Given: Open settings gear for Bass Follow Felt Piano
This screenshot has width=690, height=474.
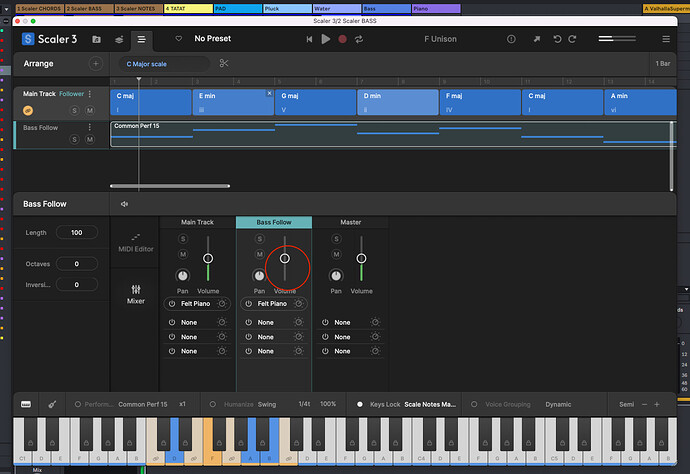Looking at the screenshot, I should 299,304.
